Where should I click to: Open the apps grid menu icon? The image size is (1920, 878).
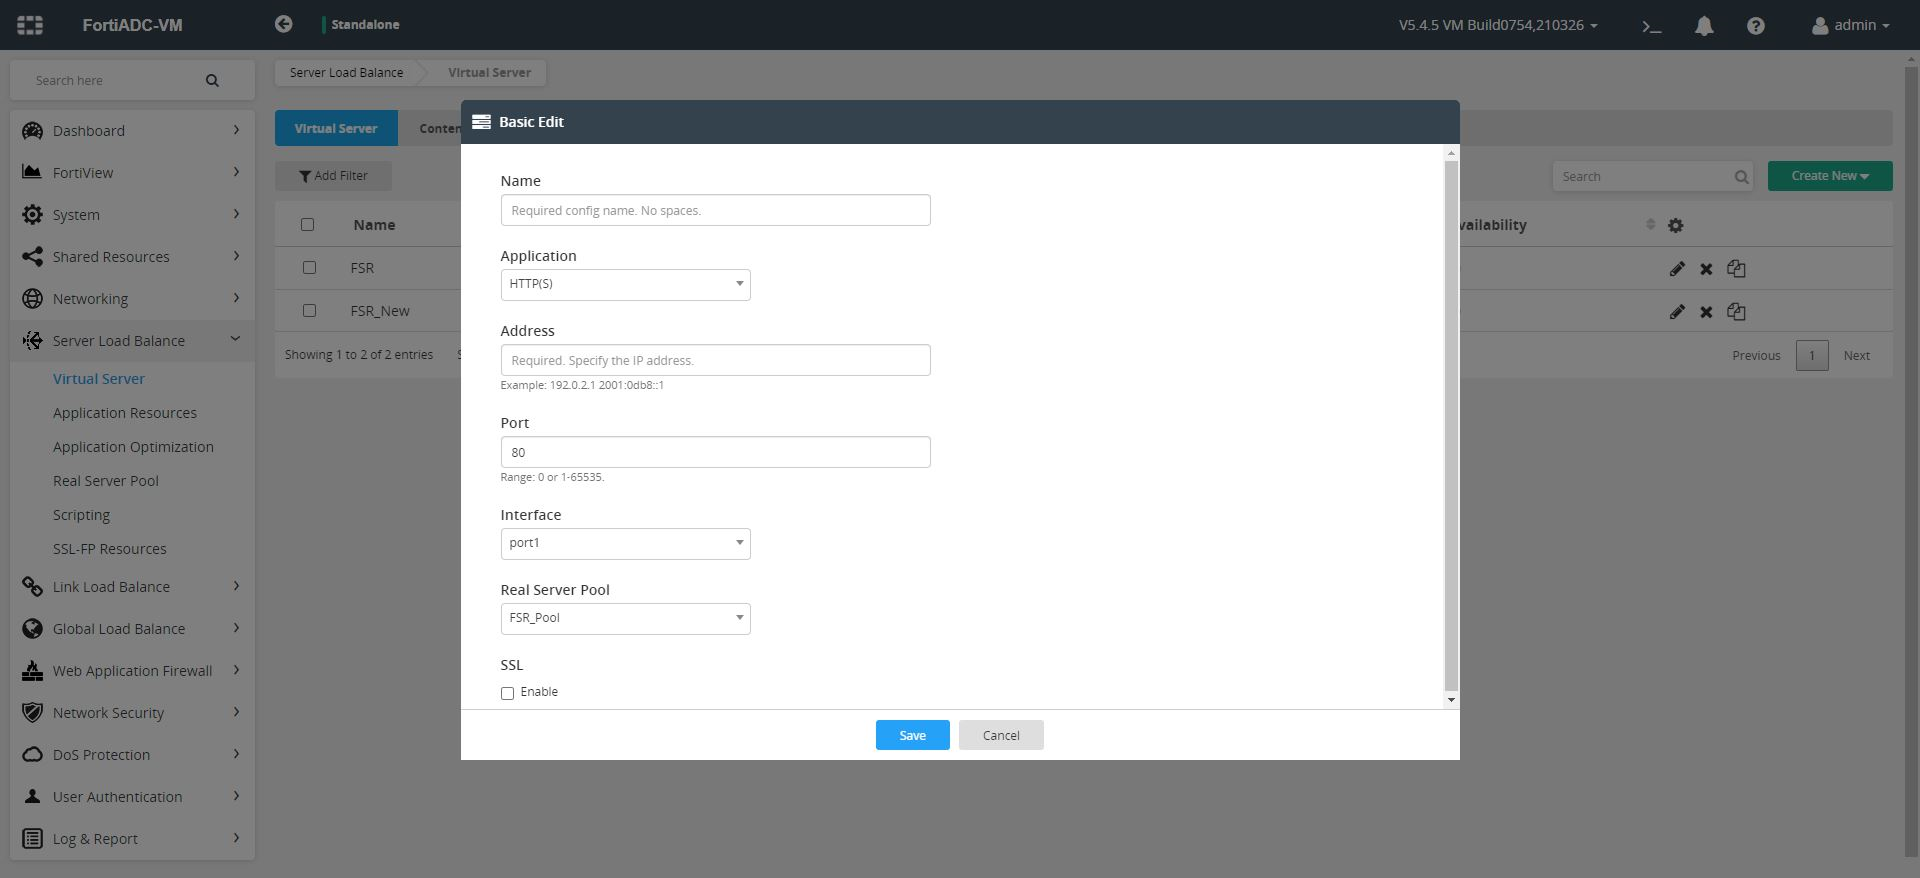pyautogui.click(x=30, y=25)
